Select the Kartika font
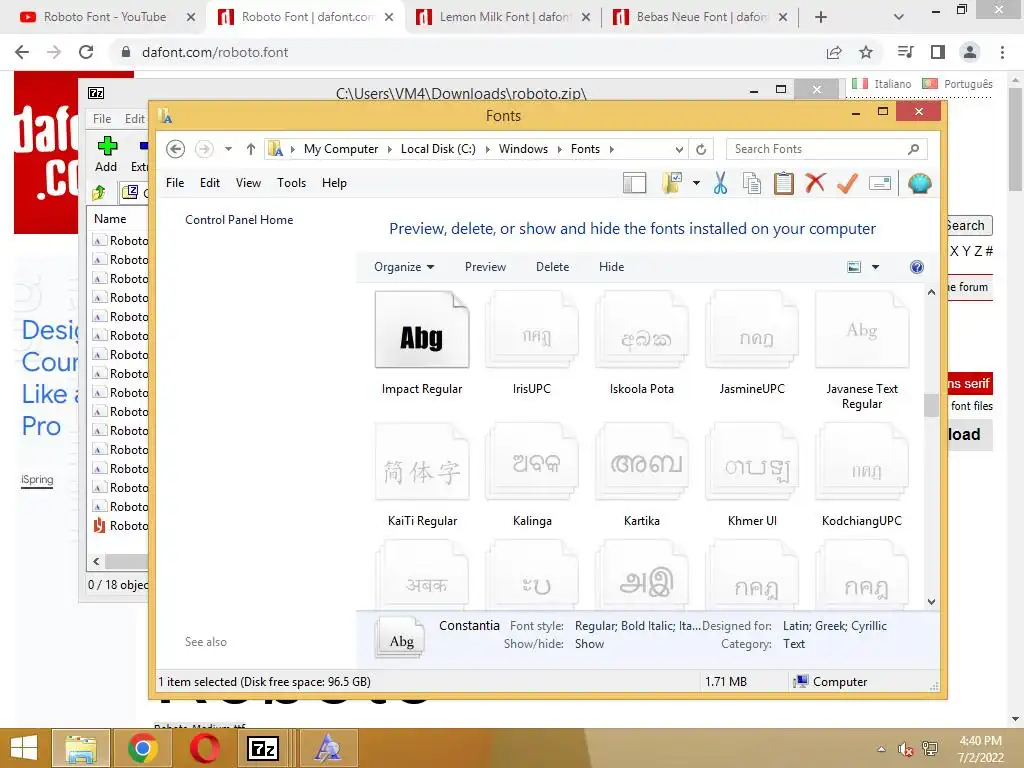Image resolution: width=1024 pixels, height=768 pixels. tap(641, 475)
